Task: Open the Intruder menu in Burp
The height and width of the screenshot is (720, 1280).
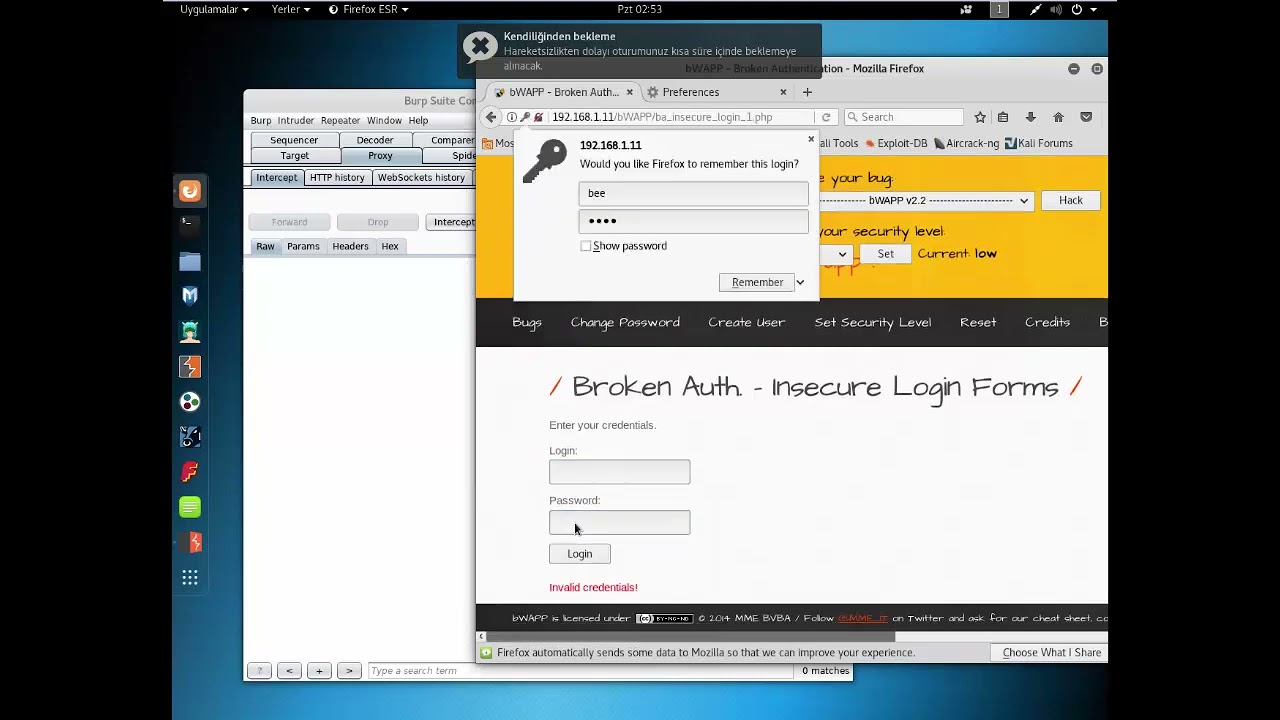Action: [296, 120]
